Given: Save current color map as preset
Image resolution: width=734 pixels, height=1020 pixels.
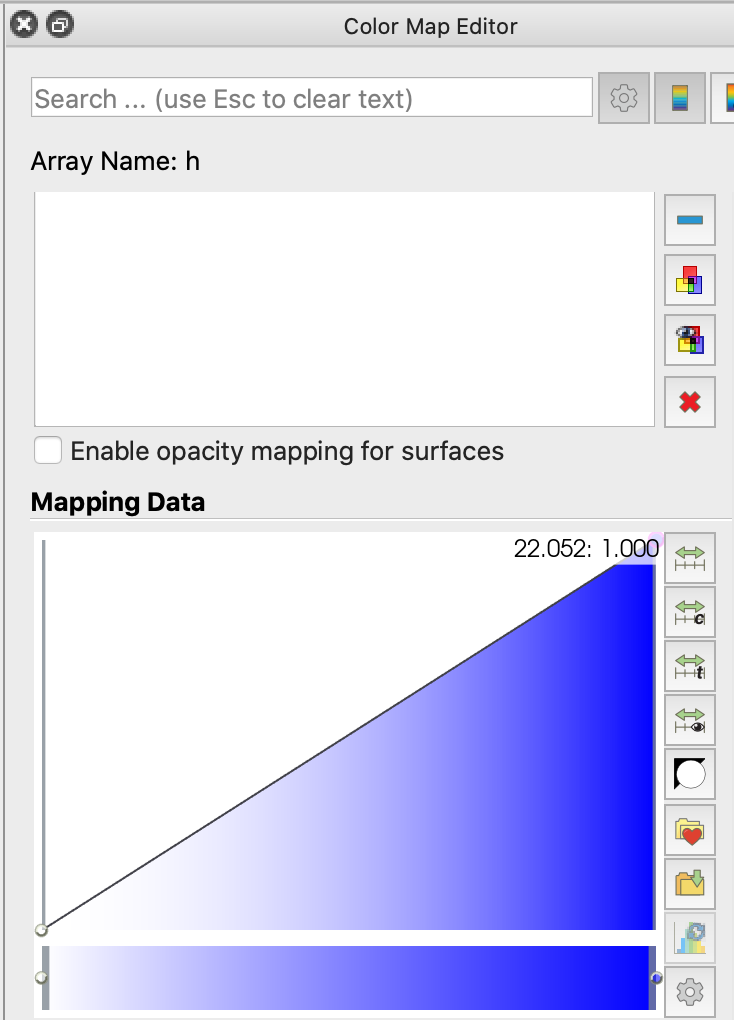Looking at the screenshot, I should pos(690,883).
